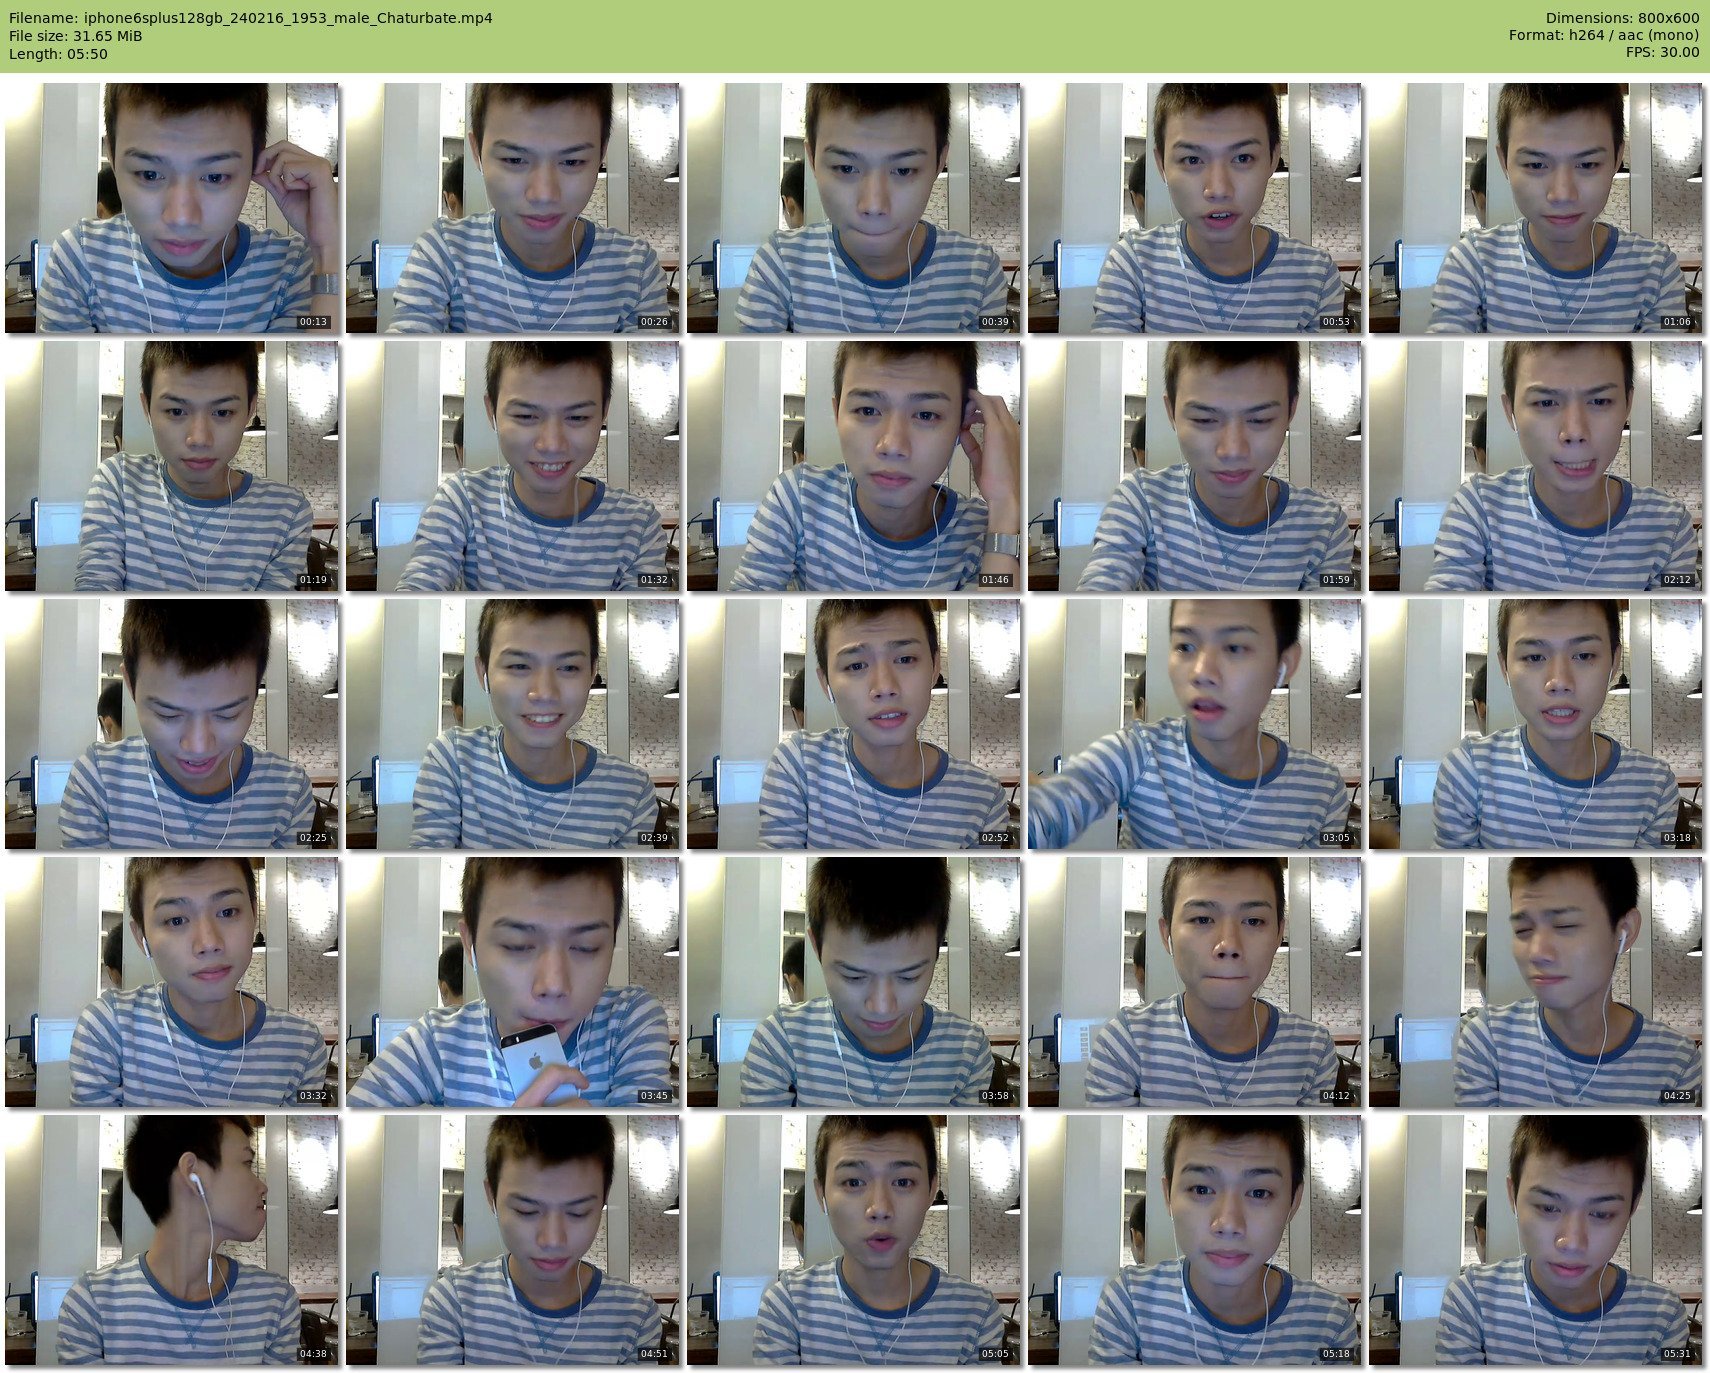Viewport: 1710px width, 1373px height.
Task: Click the Length 05:50 text
Action: tap(58, 54)
